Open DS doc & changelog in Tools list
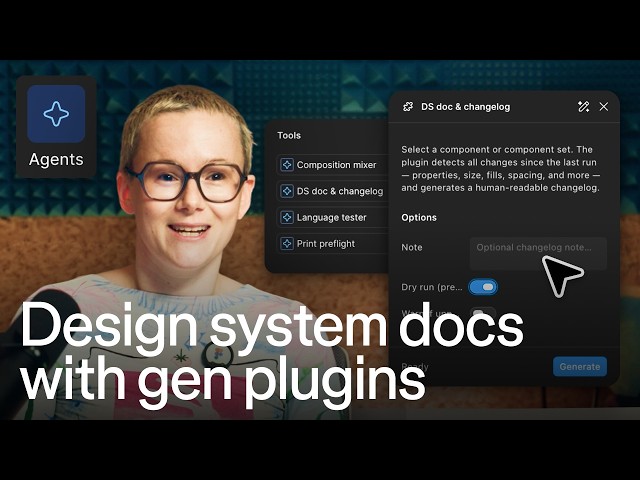 pos(333,191)
